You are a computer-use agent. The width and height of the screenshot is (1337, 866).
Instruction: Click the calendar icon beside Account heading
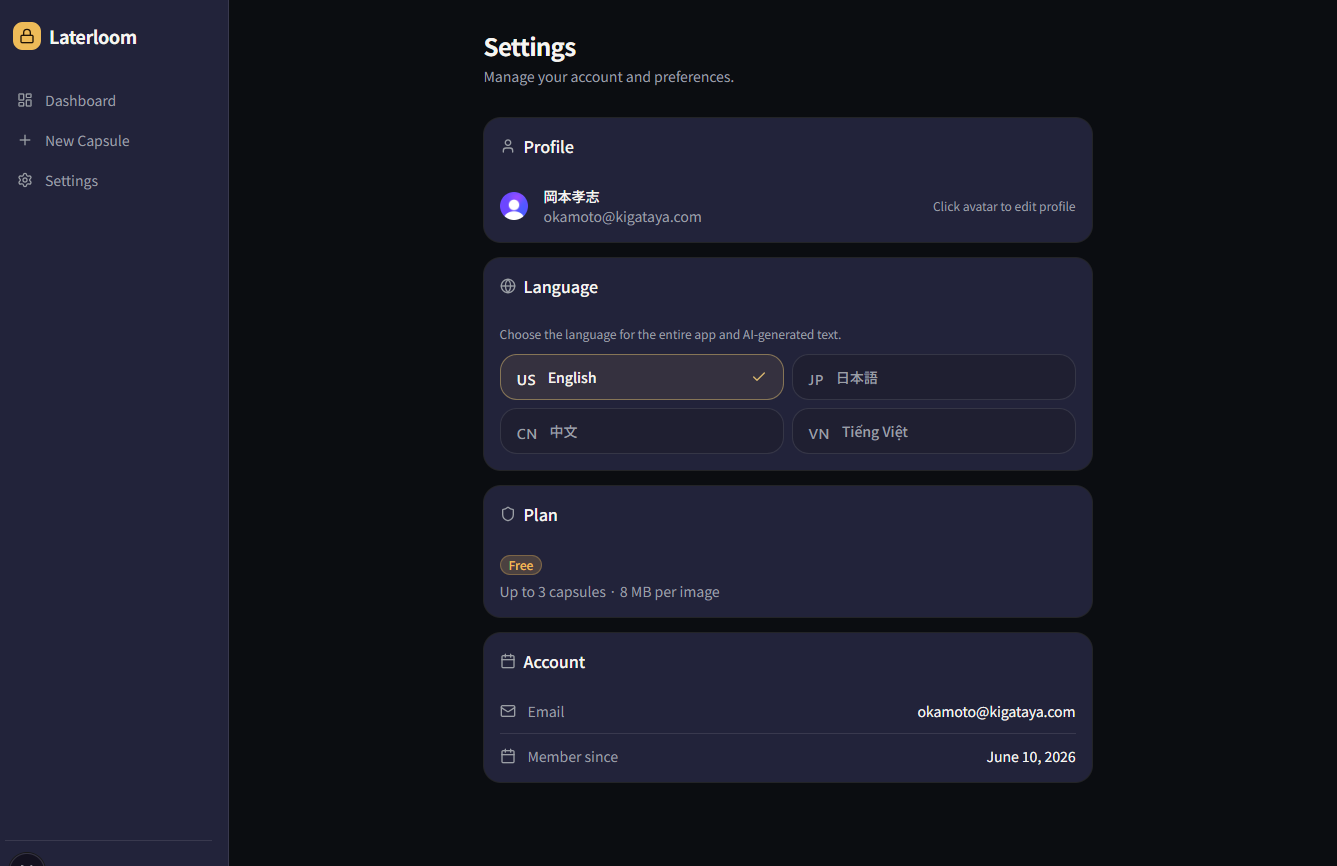tap(508, 661)
